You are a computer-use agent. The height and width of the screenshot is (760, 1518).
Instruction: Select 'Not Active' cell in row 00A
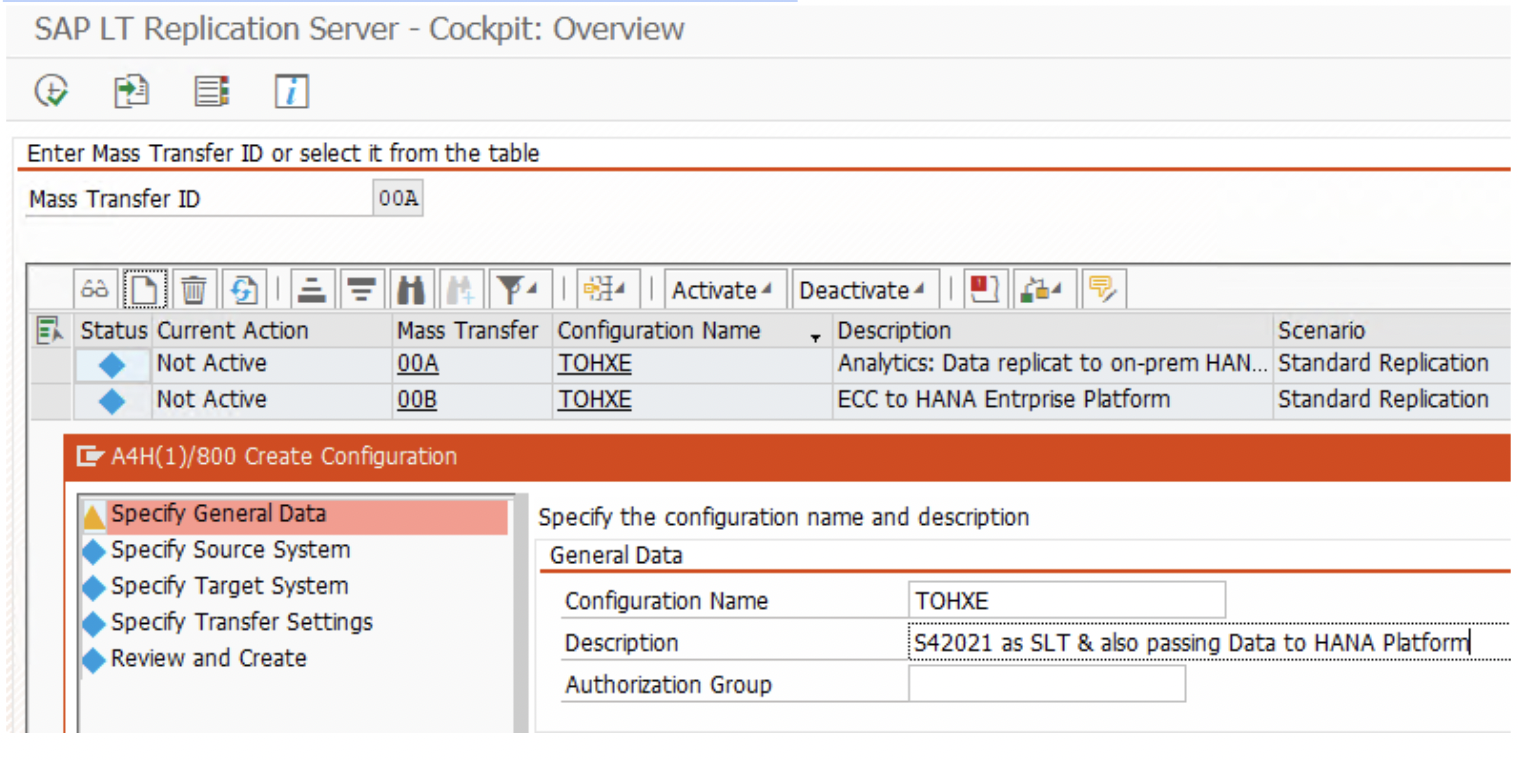272,364
